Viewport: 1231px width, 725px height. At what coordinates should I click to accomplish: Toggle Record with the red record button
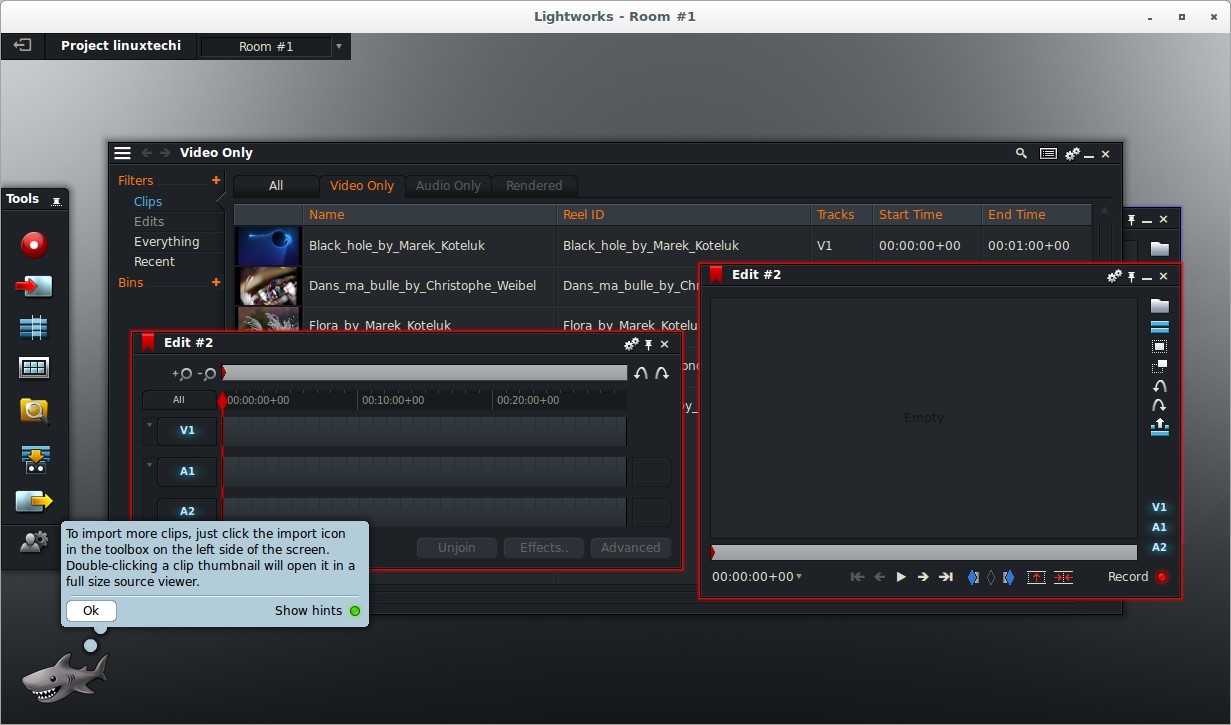click(x=1161, y=576)
